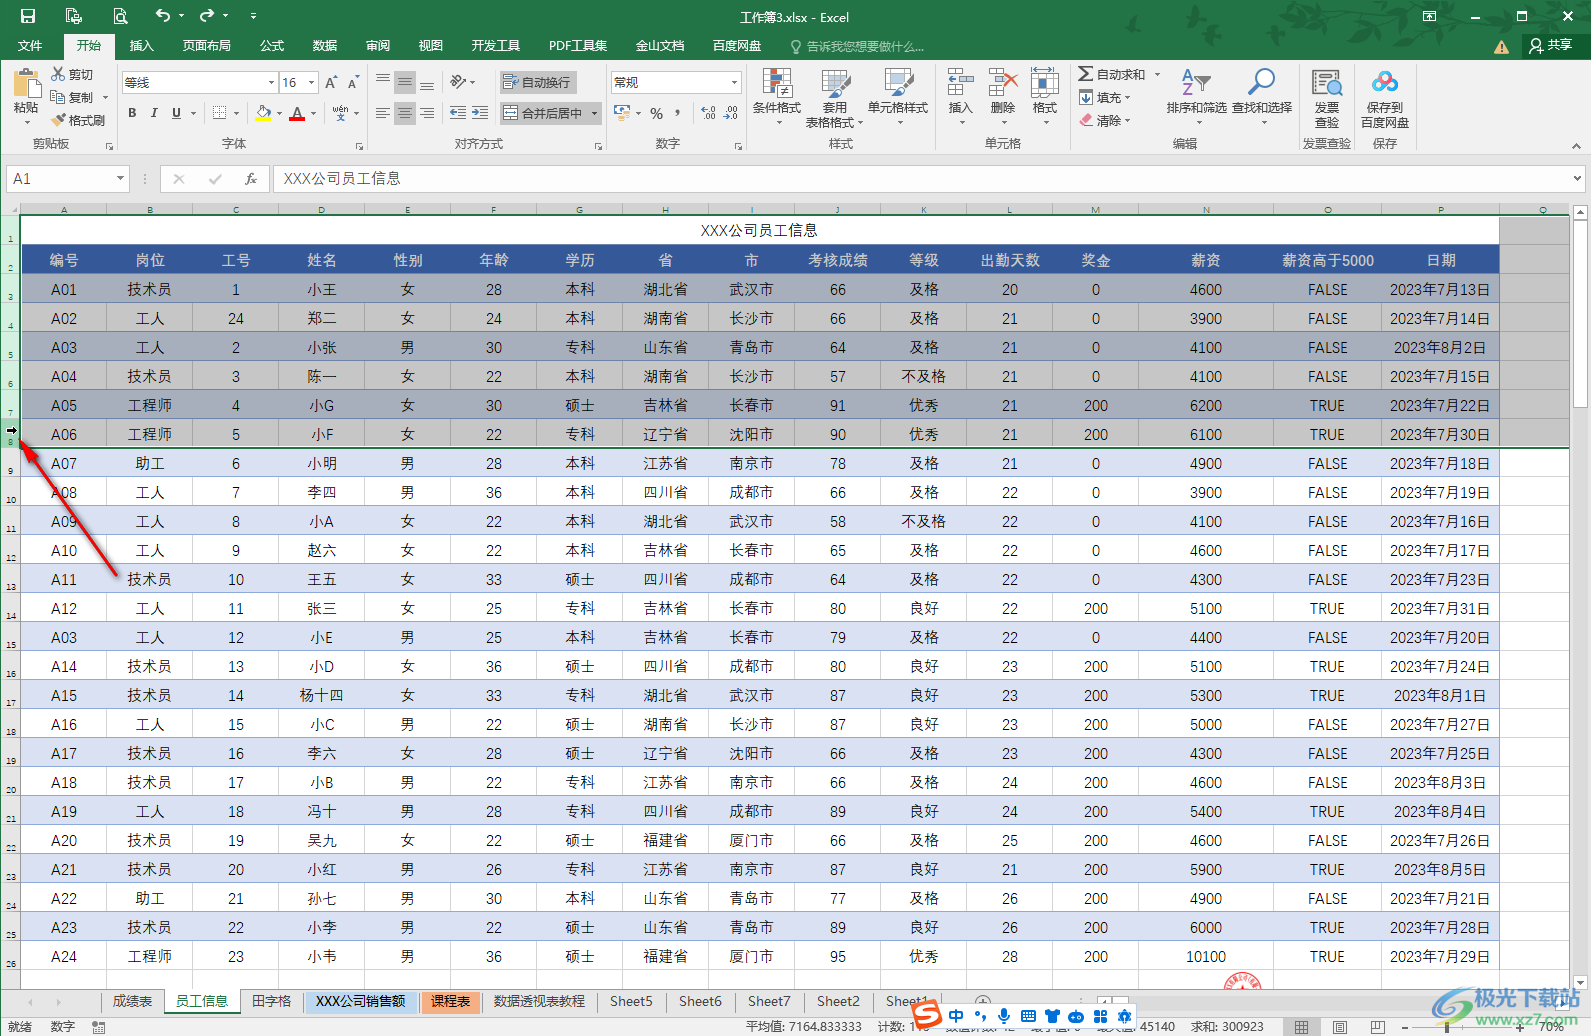This screenshot has height=1036, width=1591.
Task: Decrease indent in alignment group
Action: coord(458,113)
